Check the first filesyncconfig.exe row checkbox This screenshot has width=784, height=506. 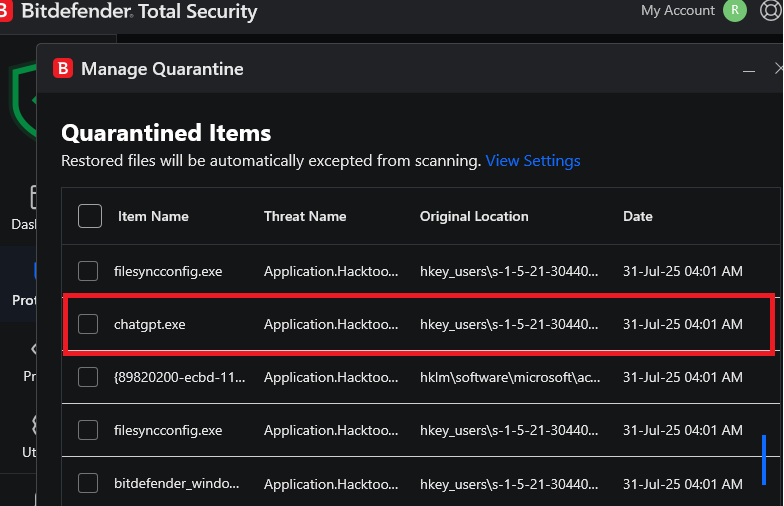pos(88,271)
